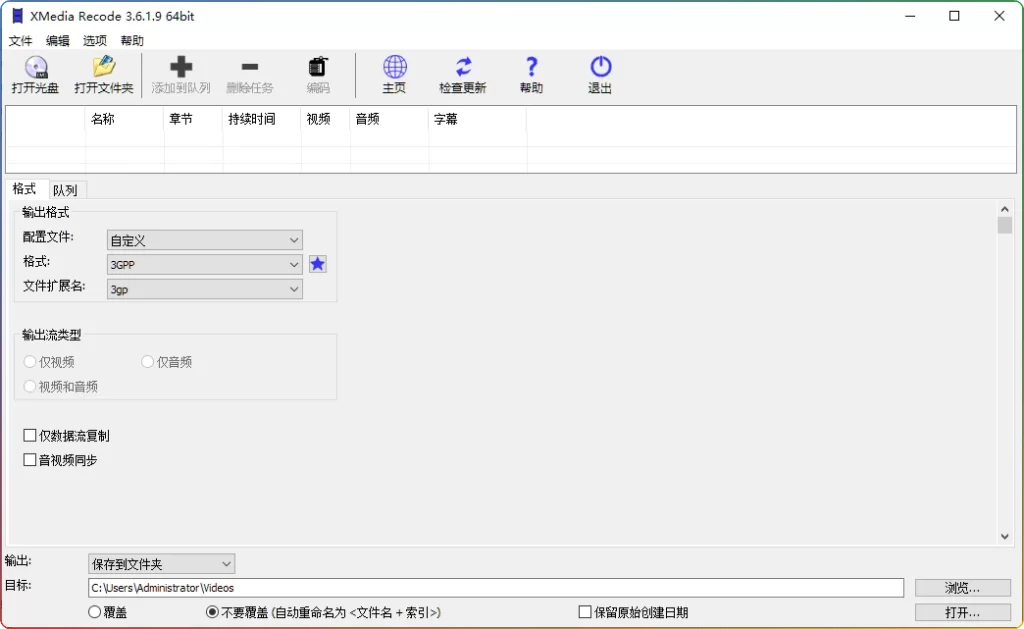Expand the 文件扩展名 3gp dropdown
This screenshot has height=629, width=1024.
tap(204, 289)
